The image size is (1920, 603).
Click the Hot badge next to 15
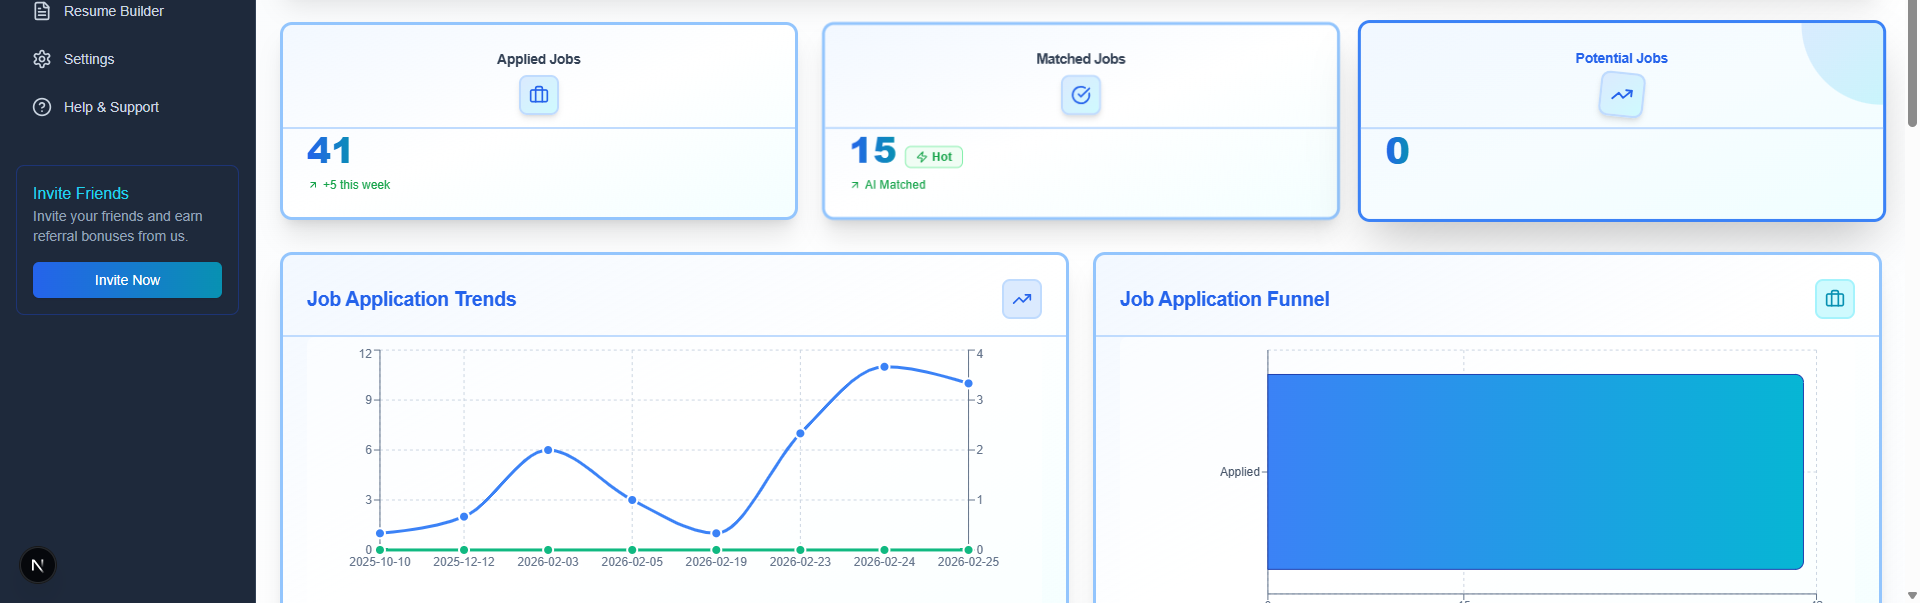pyautogui.click(x=934, y=157)
